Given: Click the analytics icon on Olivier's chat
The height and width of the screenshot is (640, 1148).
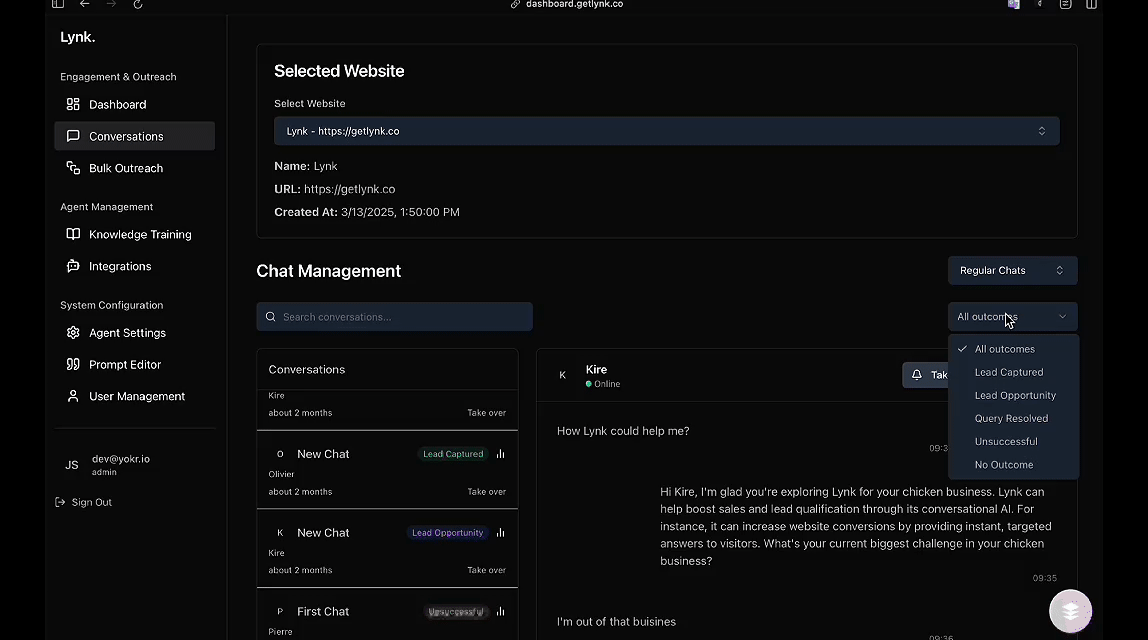Looking at the screenshot, I should tap(500, 454).
